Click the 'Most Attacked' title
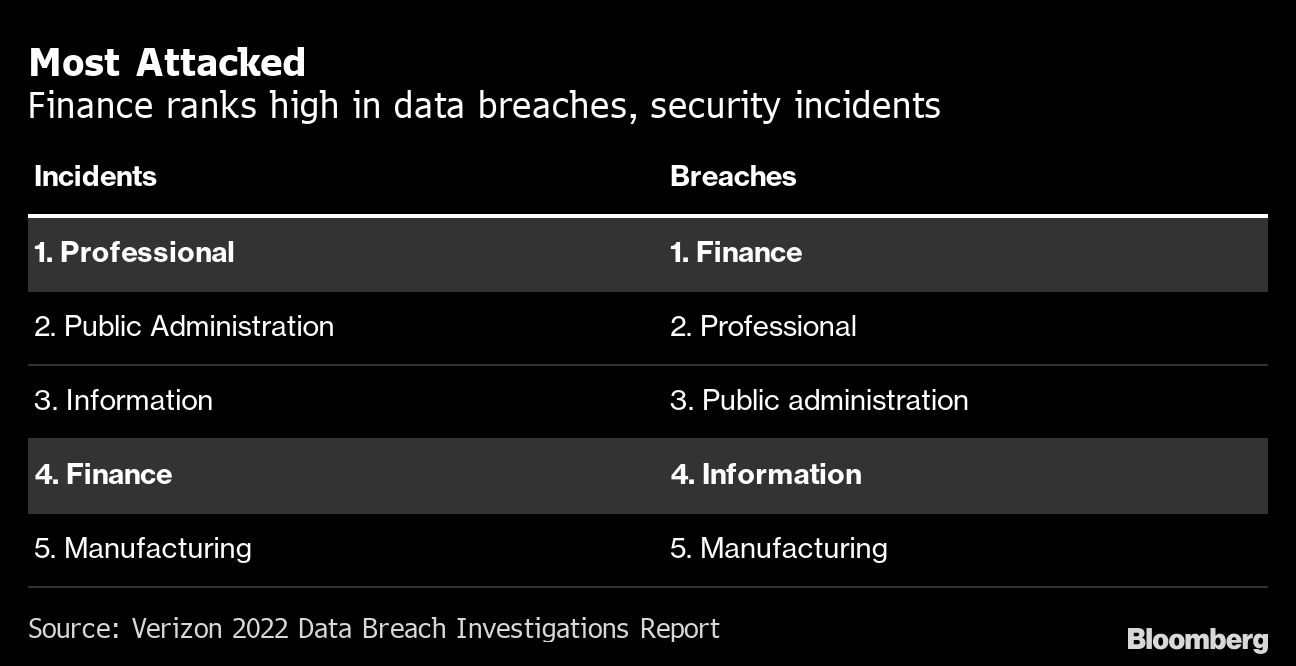Viewport: 1296px width, 666px height. (167, 63)
